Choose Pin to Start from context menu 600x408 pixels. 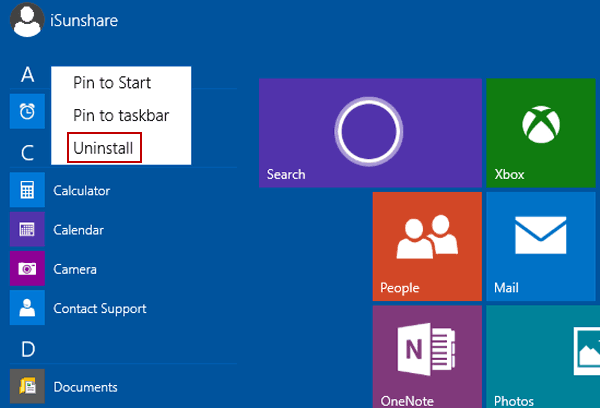(112, 83)
